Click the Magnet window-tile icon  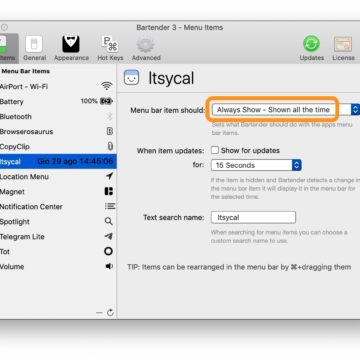[109, 191]
